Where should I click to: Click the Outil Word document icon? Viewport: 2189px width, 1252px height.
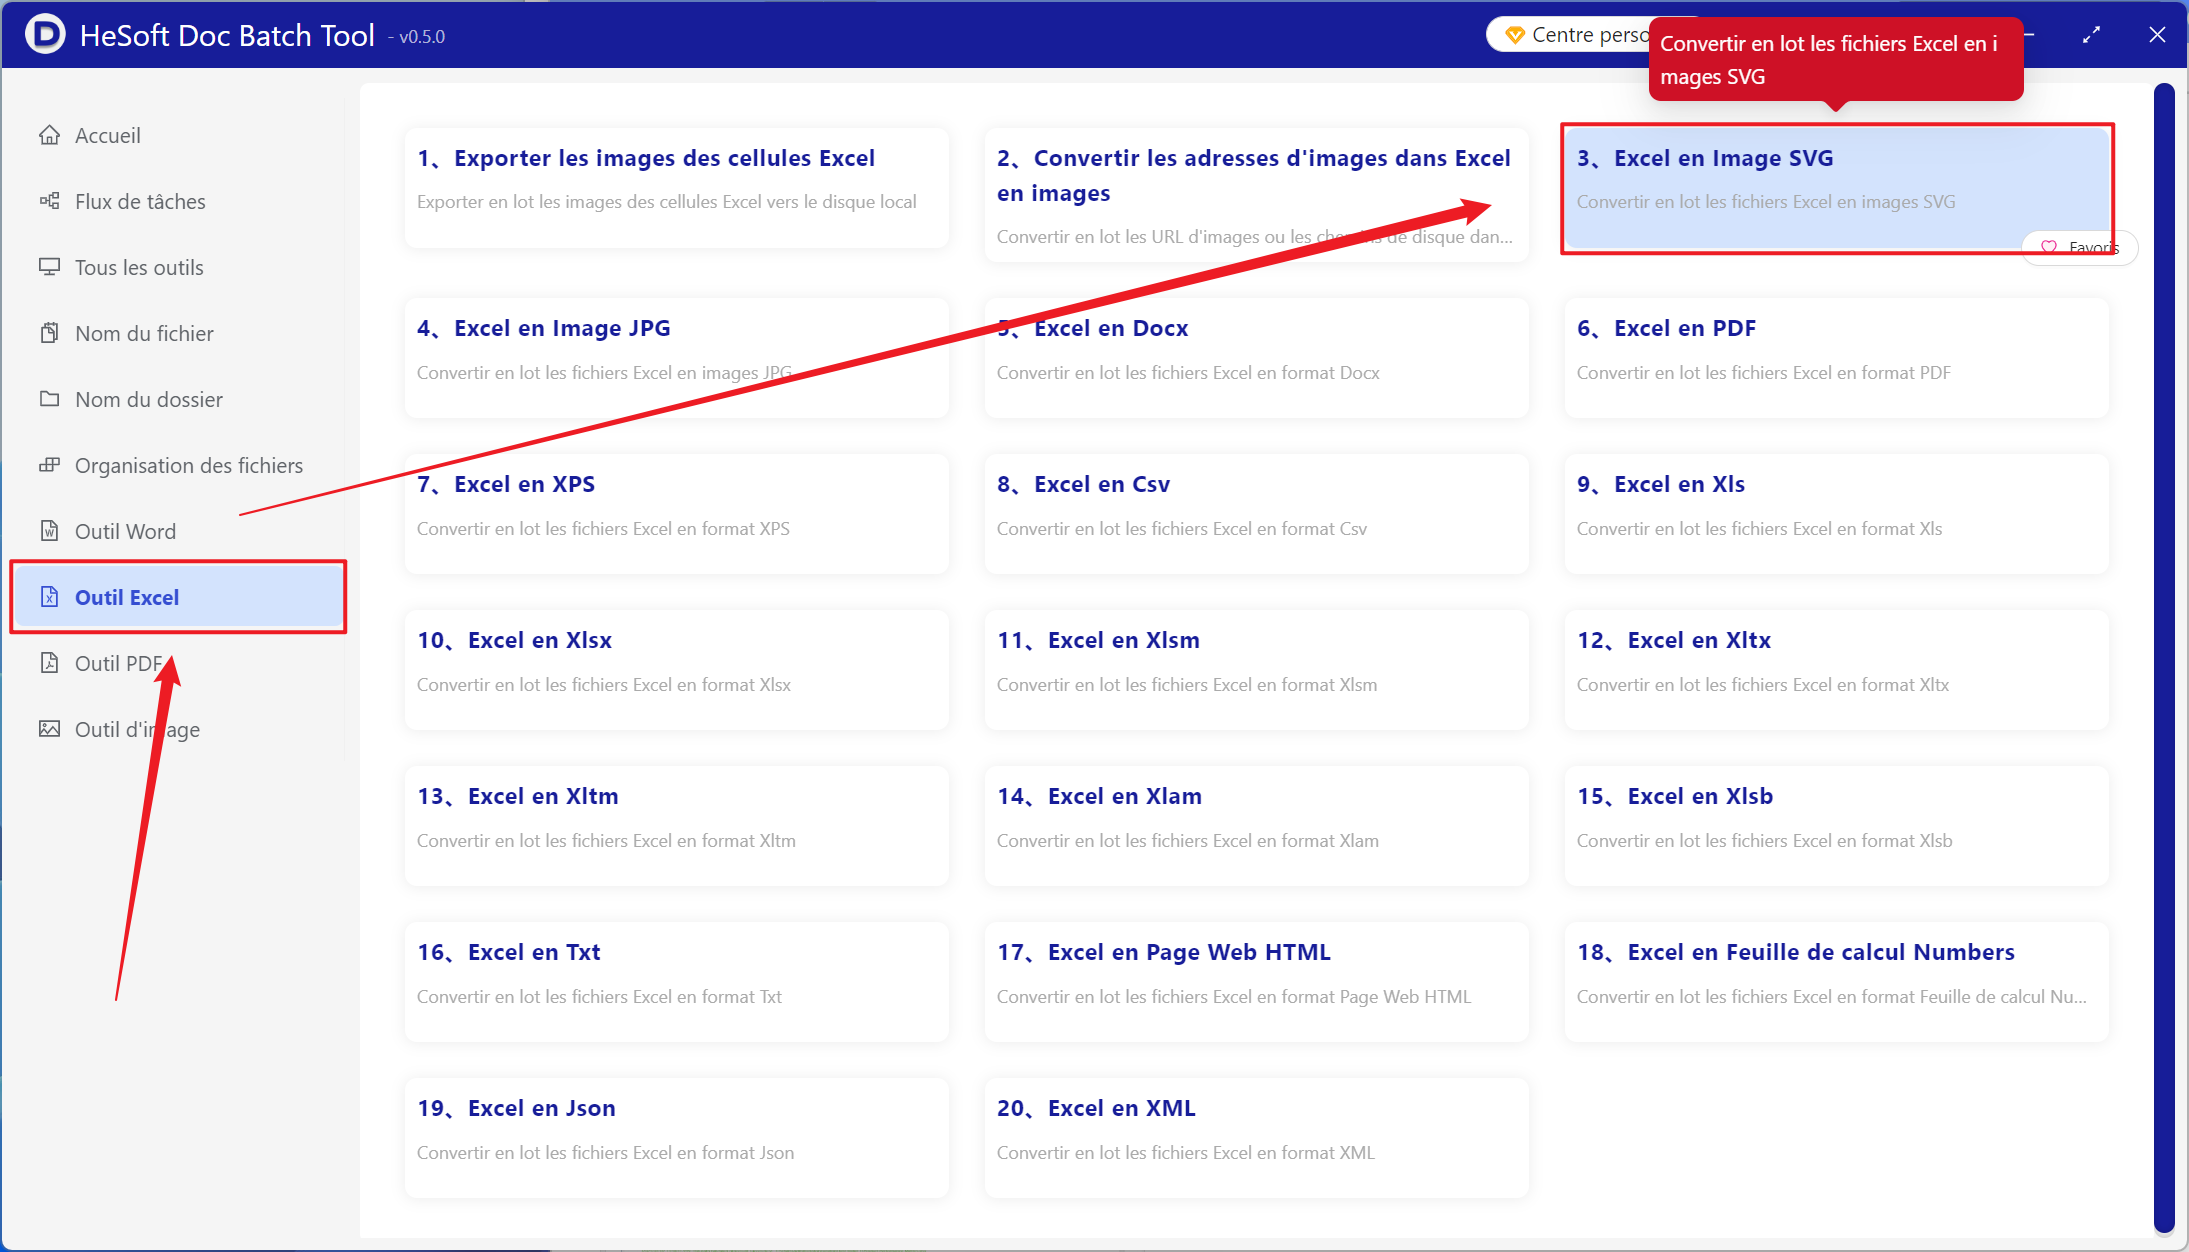(49, 531)
